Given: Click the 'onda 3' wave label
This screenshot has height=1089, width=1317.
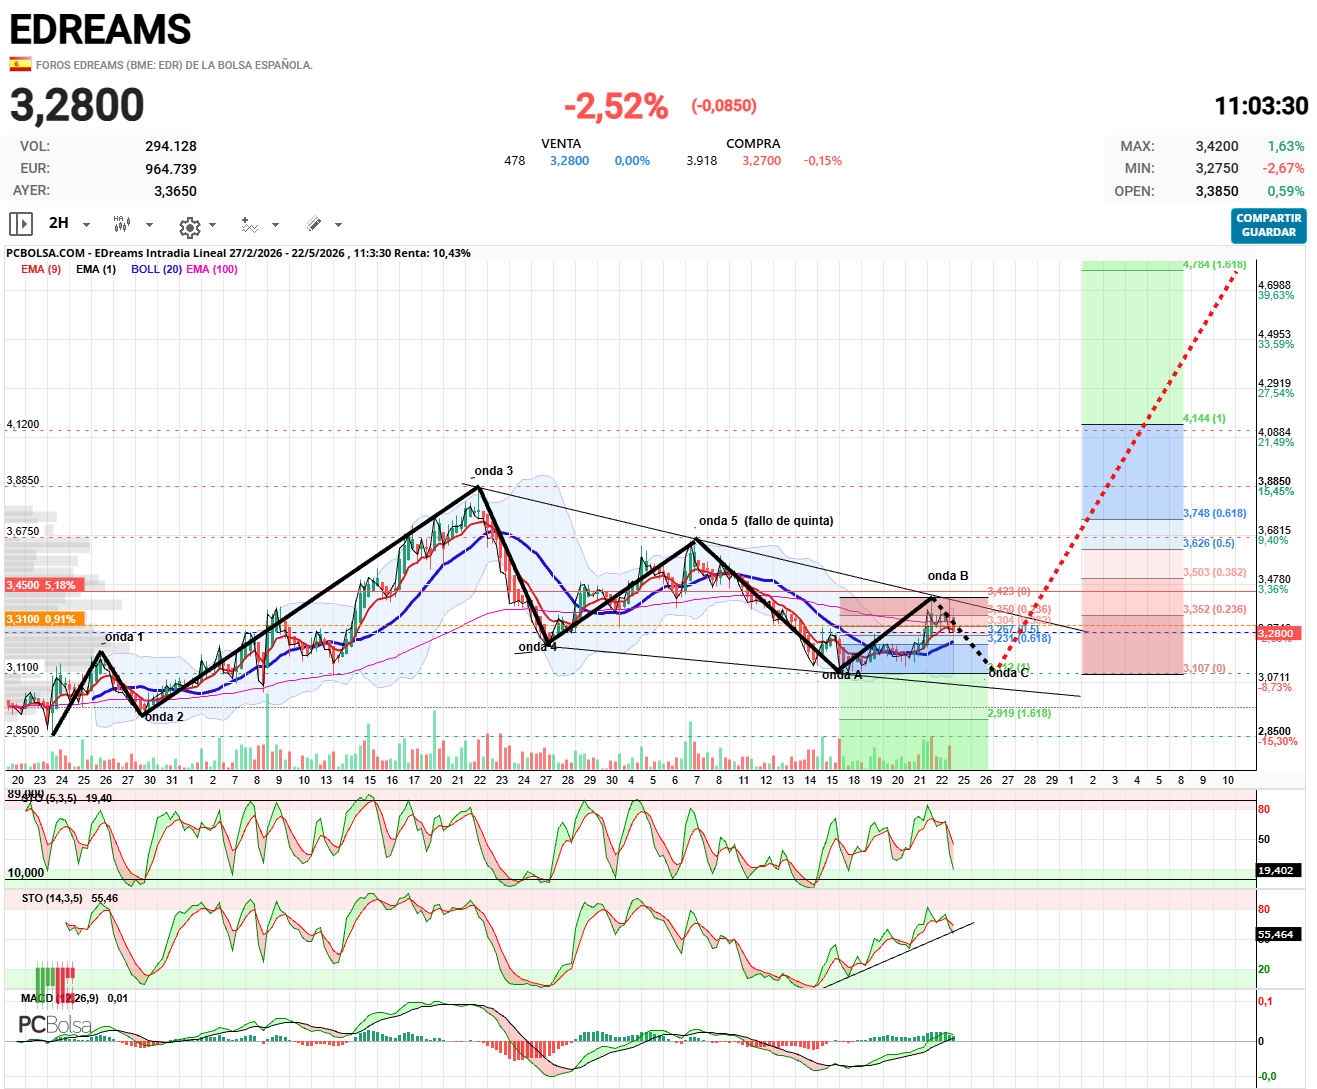Looking at the screenshot, I should (494, 471).
